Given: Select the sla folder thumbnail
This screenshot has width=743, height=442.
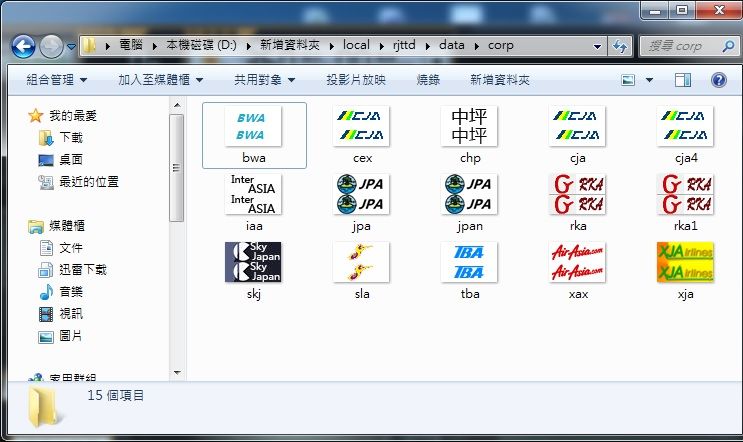Looking at the screenshot, I should click(362, 262).
